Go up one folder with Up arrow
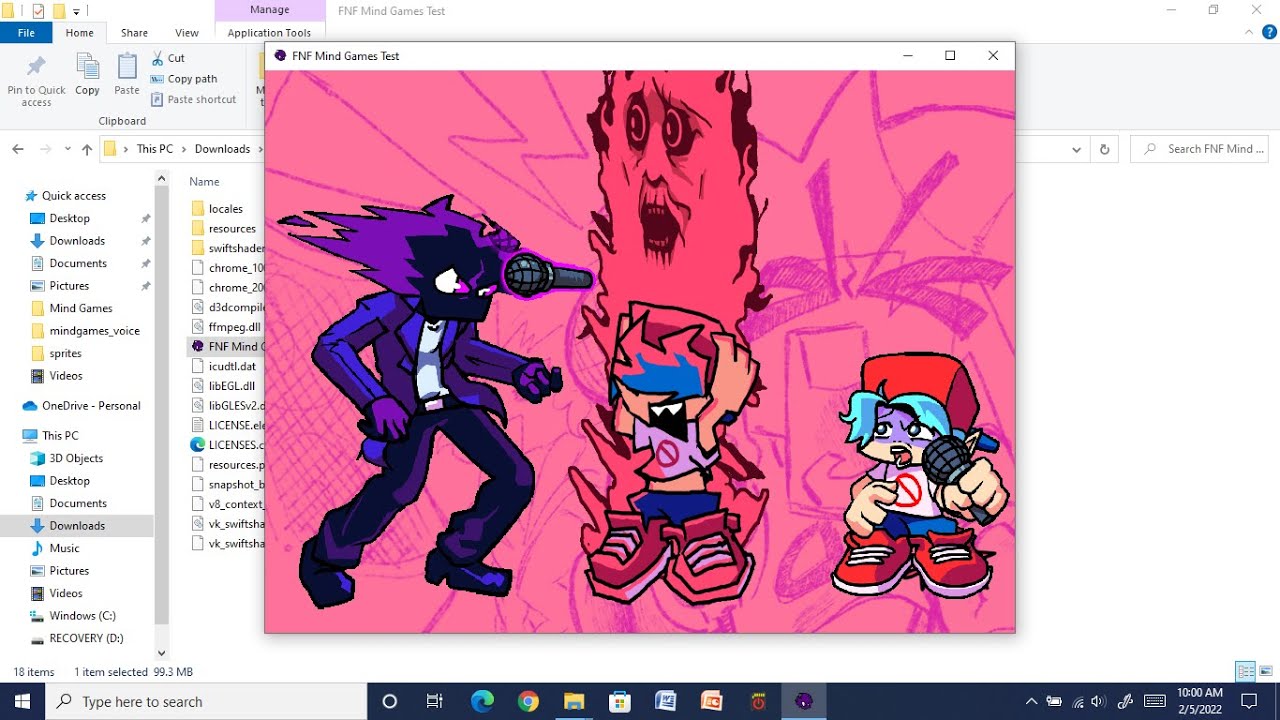The image size is (1280, 720). point(87,149)
